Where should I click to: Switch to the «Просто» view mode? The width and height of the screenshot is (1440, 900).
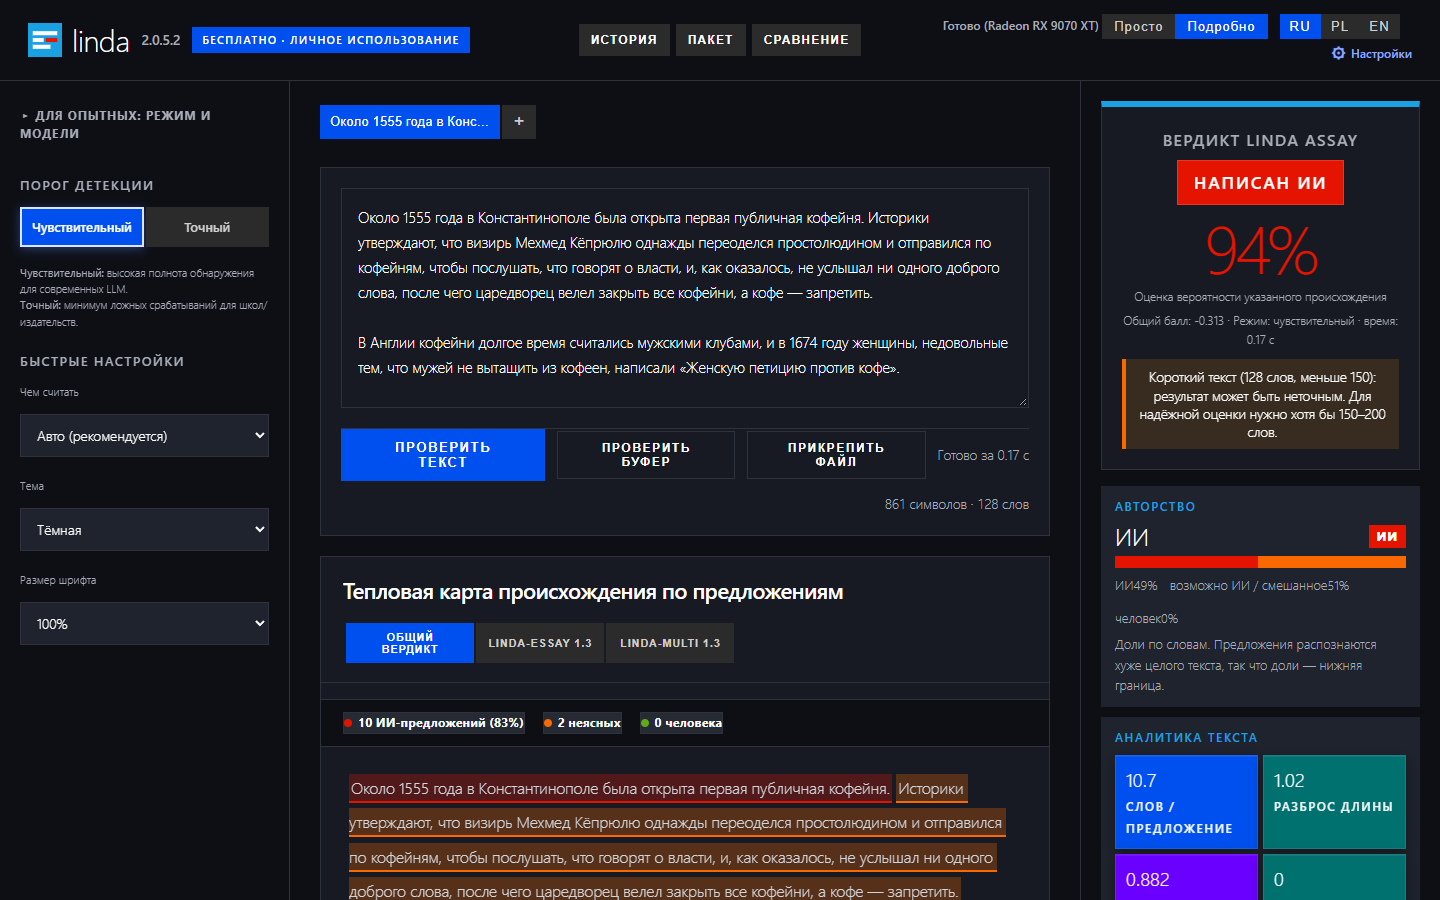pos(1138,26)
